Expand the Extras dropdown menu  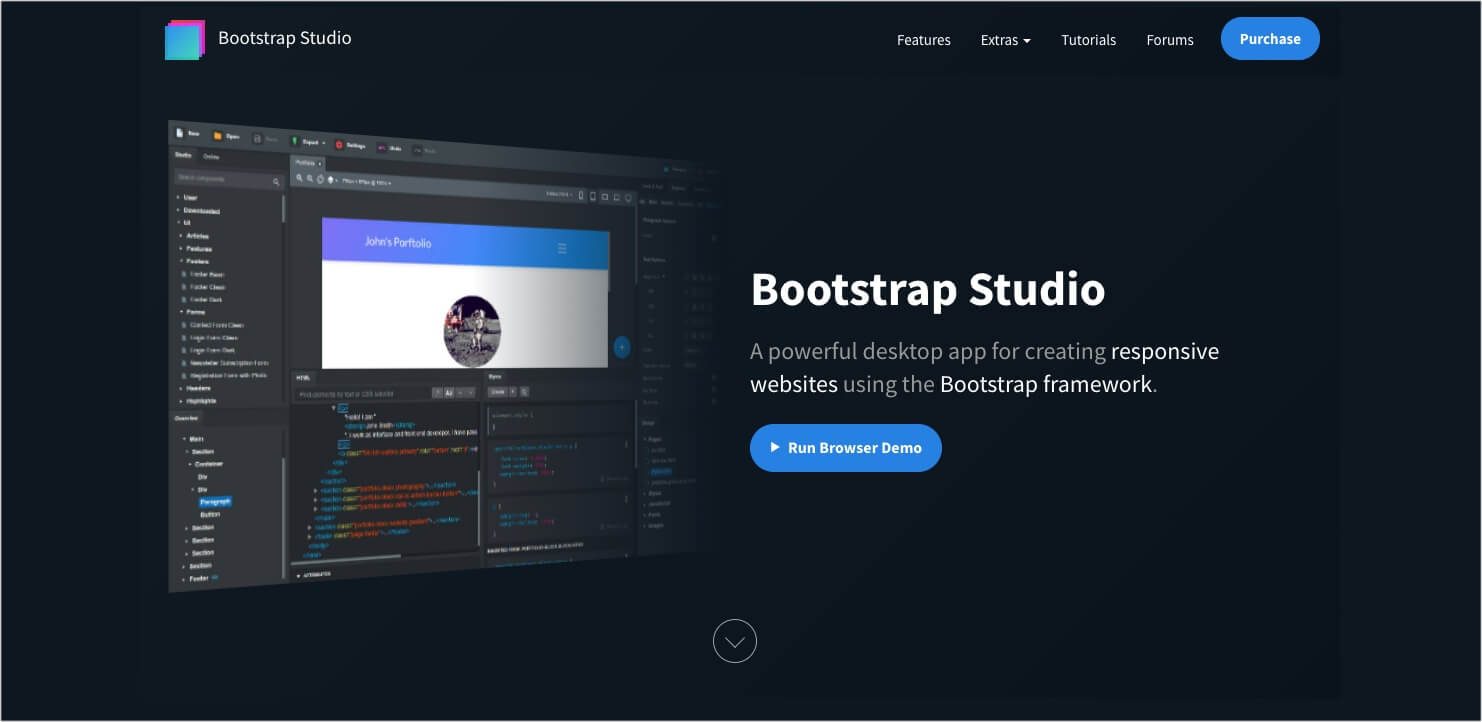[1006, 40]
